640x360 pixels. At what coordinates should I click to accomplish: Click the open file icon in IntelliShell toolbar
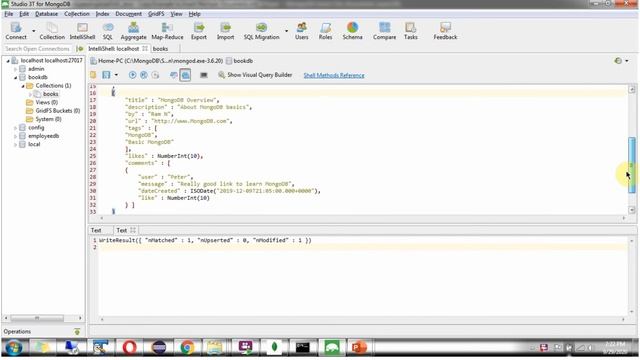pos(93,75)
